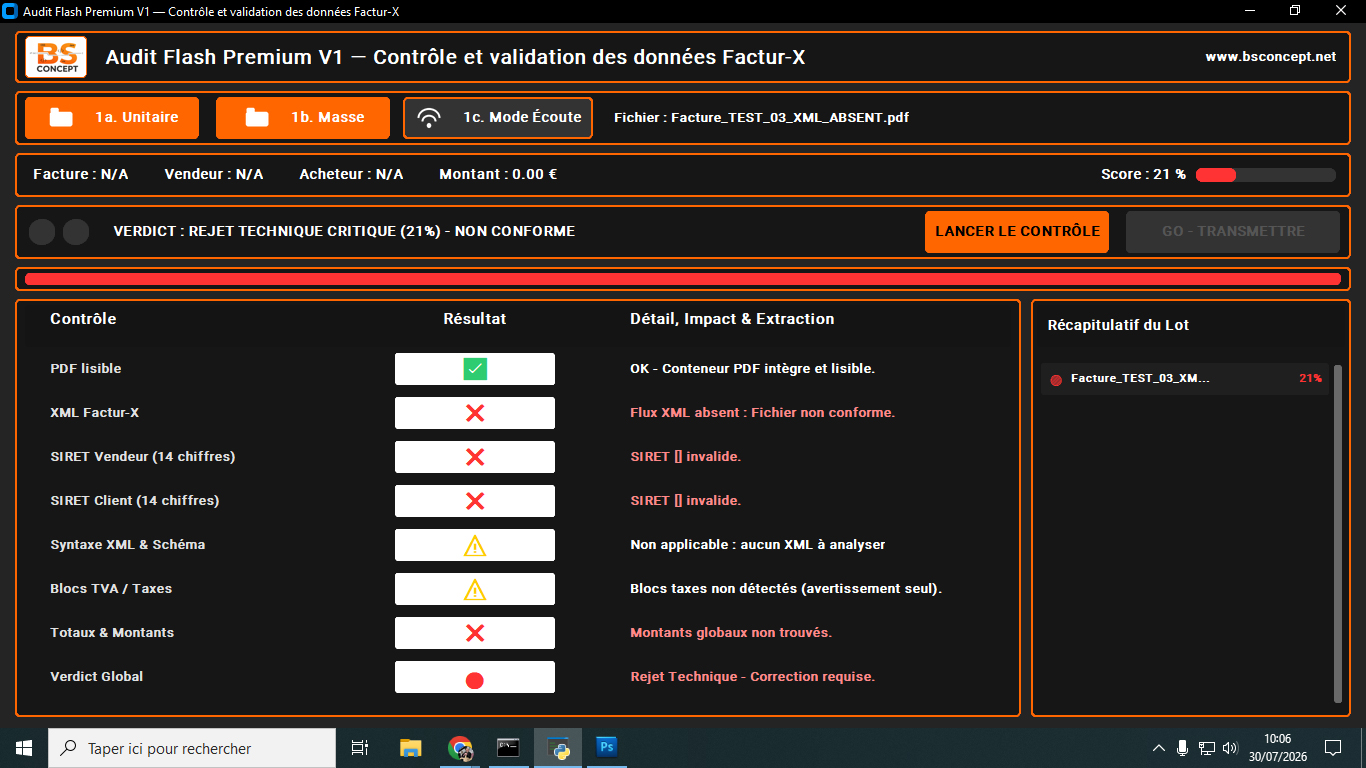
Task: Click the red cross for SIRET Vendeur
Action: click(x=475, y=457)
